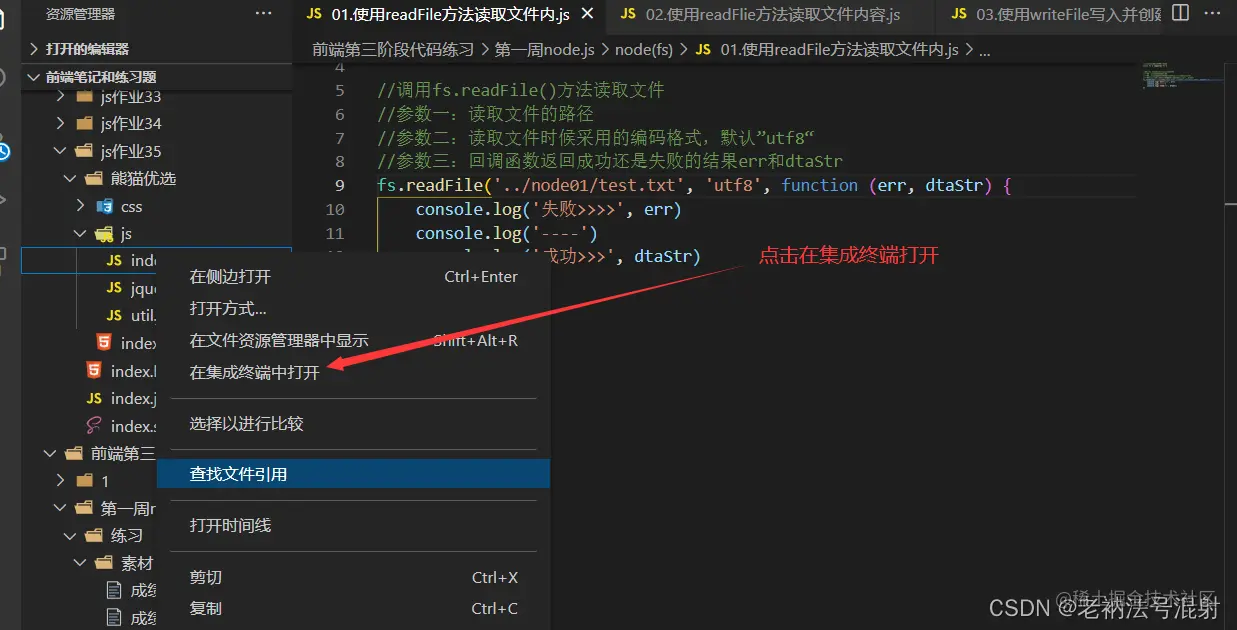This screenshot has height=630, width=1237.
Task: Click the css folder icon in the tree
Action: (x=104, y=207)
